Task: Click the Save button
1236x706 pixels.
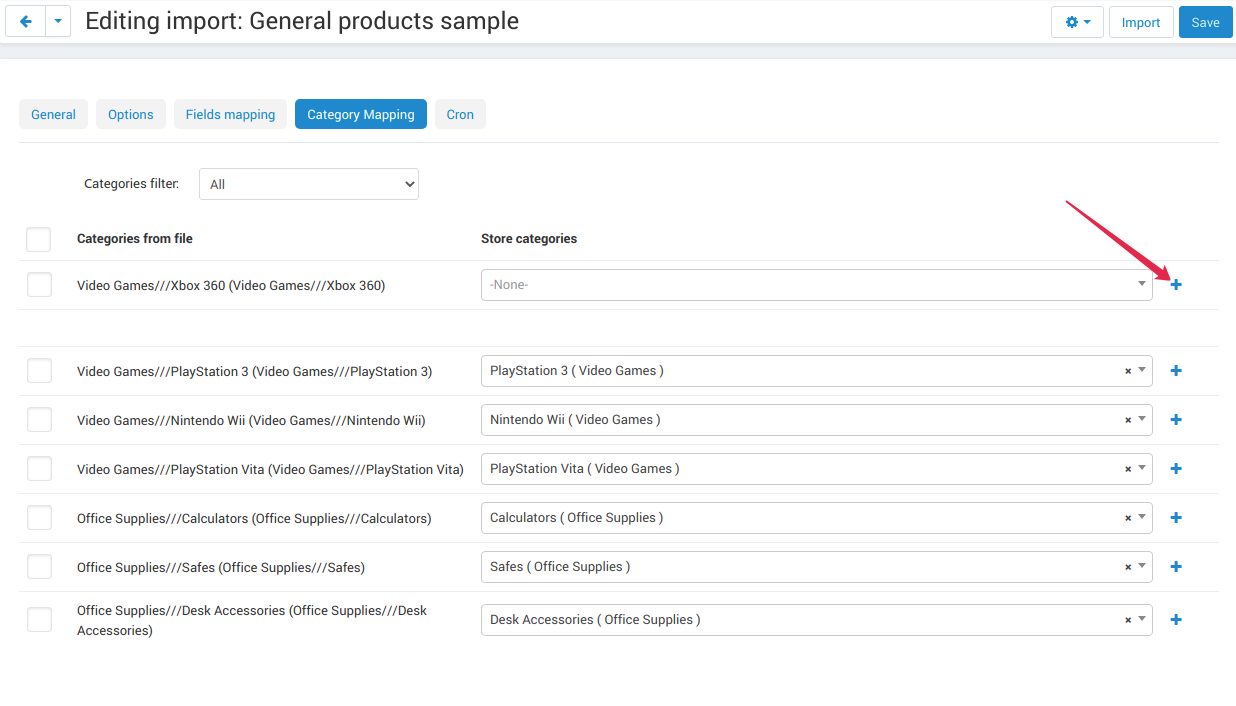Action: pyautogui.click(x=1205, y=22)
